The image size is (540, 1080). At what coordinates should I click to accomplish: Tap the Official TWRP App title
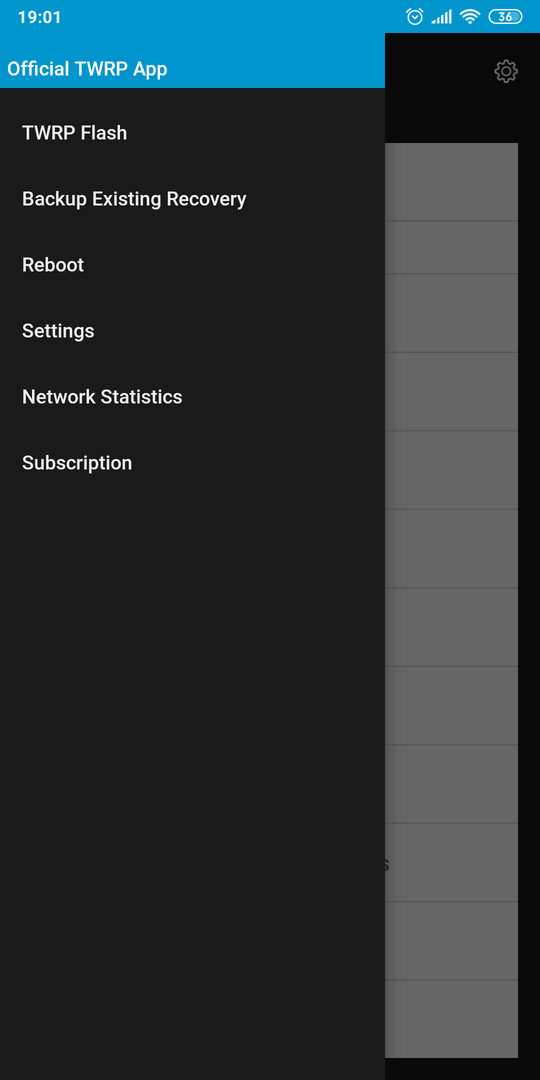tap(87, 69)
